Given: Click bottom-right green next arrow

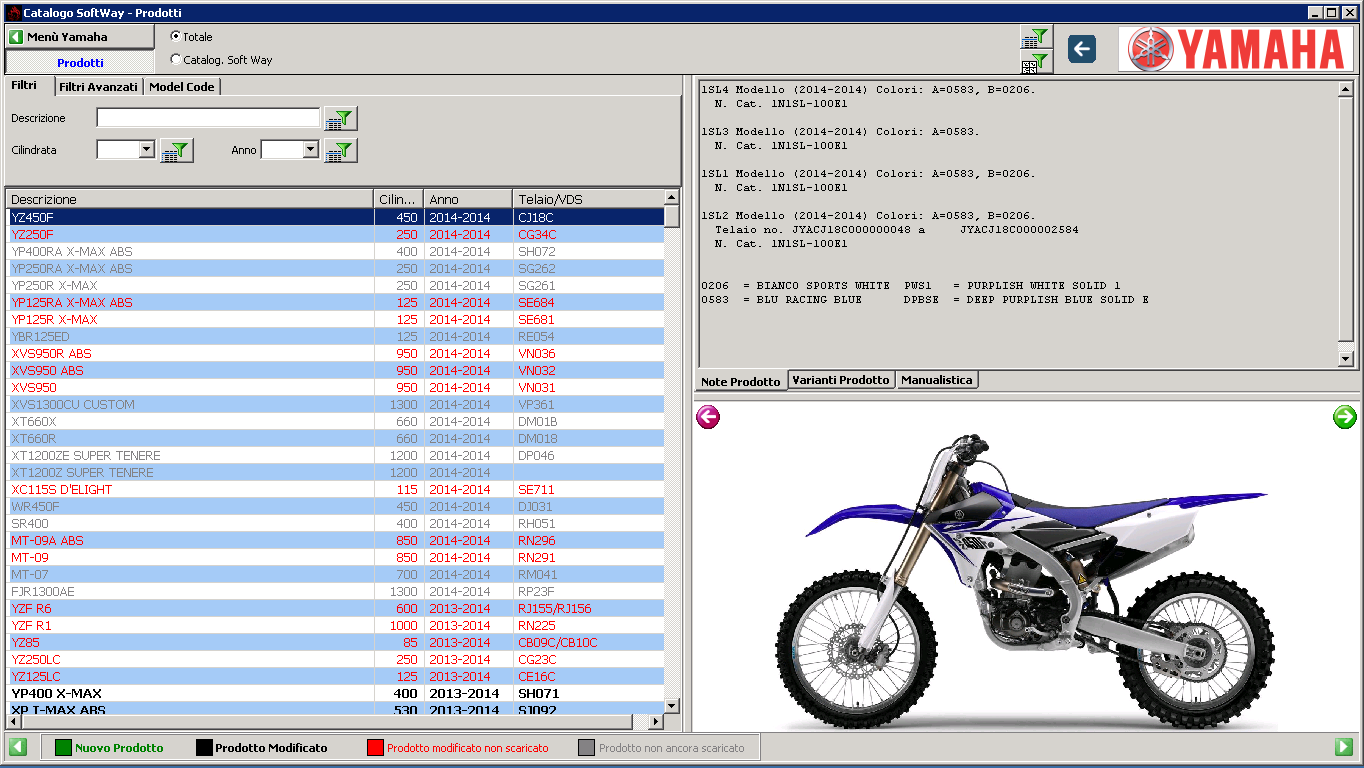Looking at the screenshot, I should click(1344, 747).
